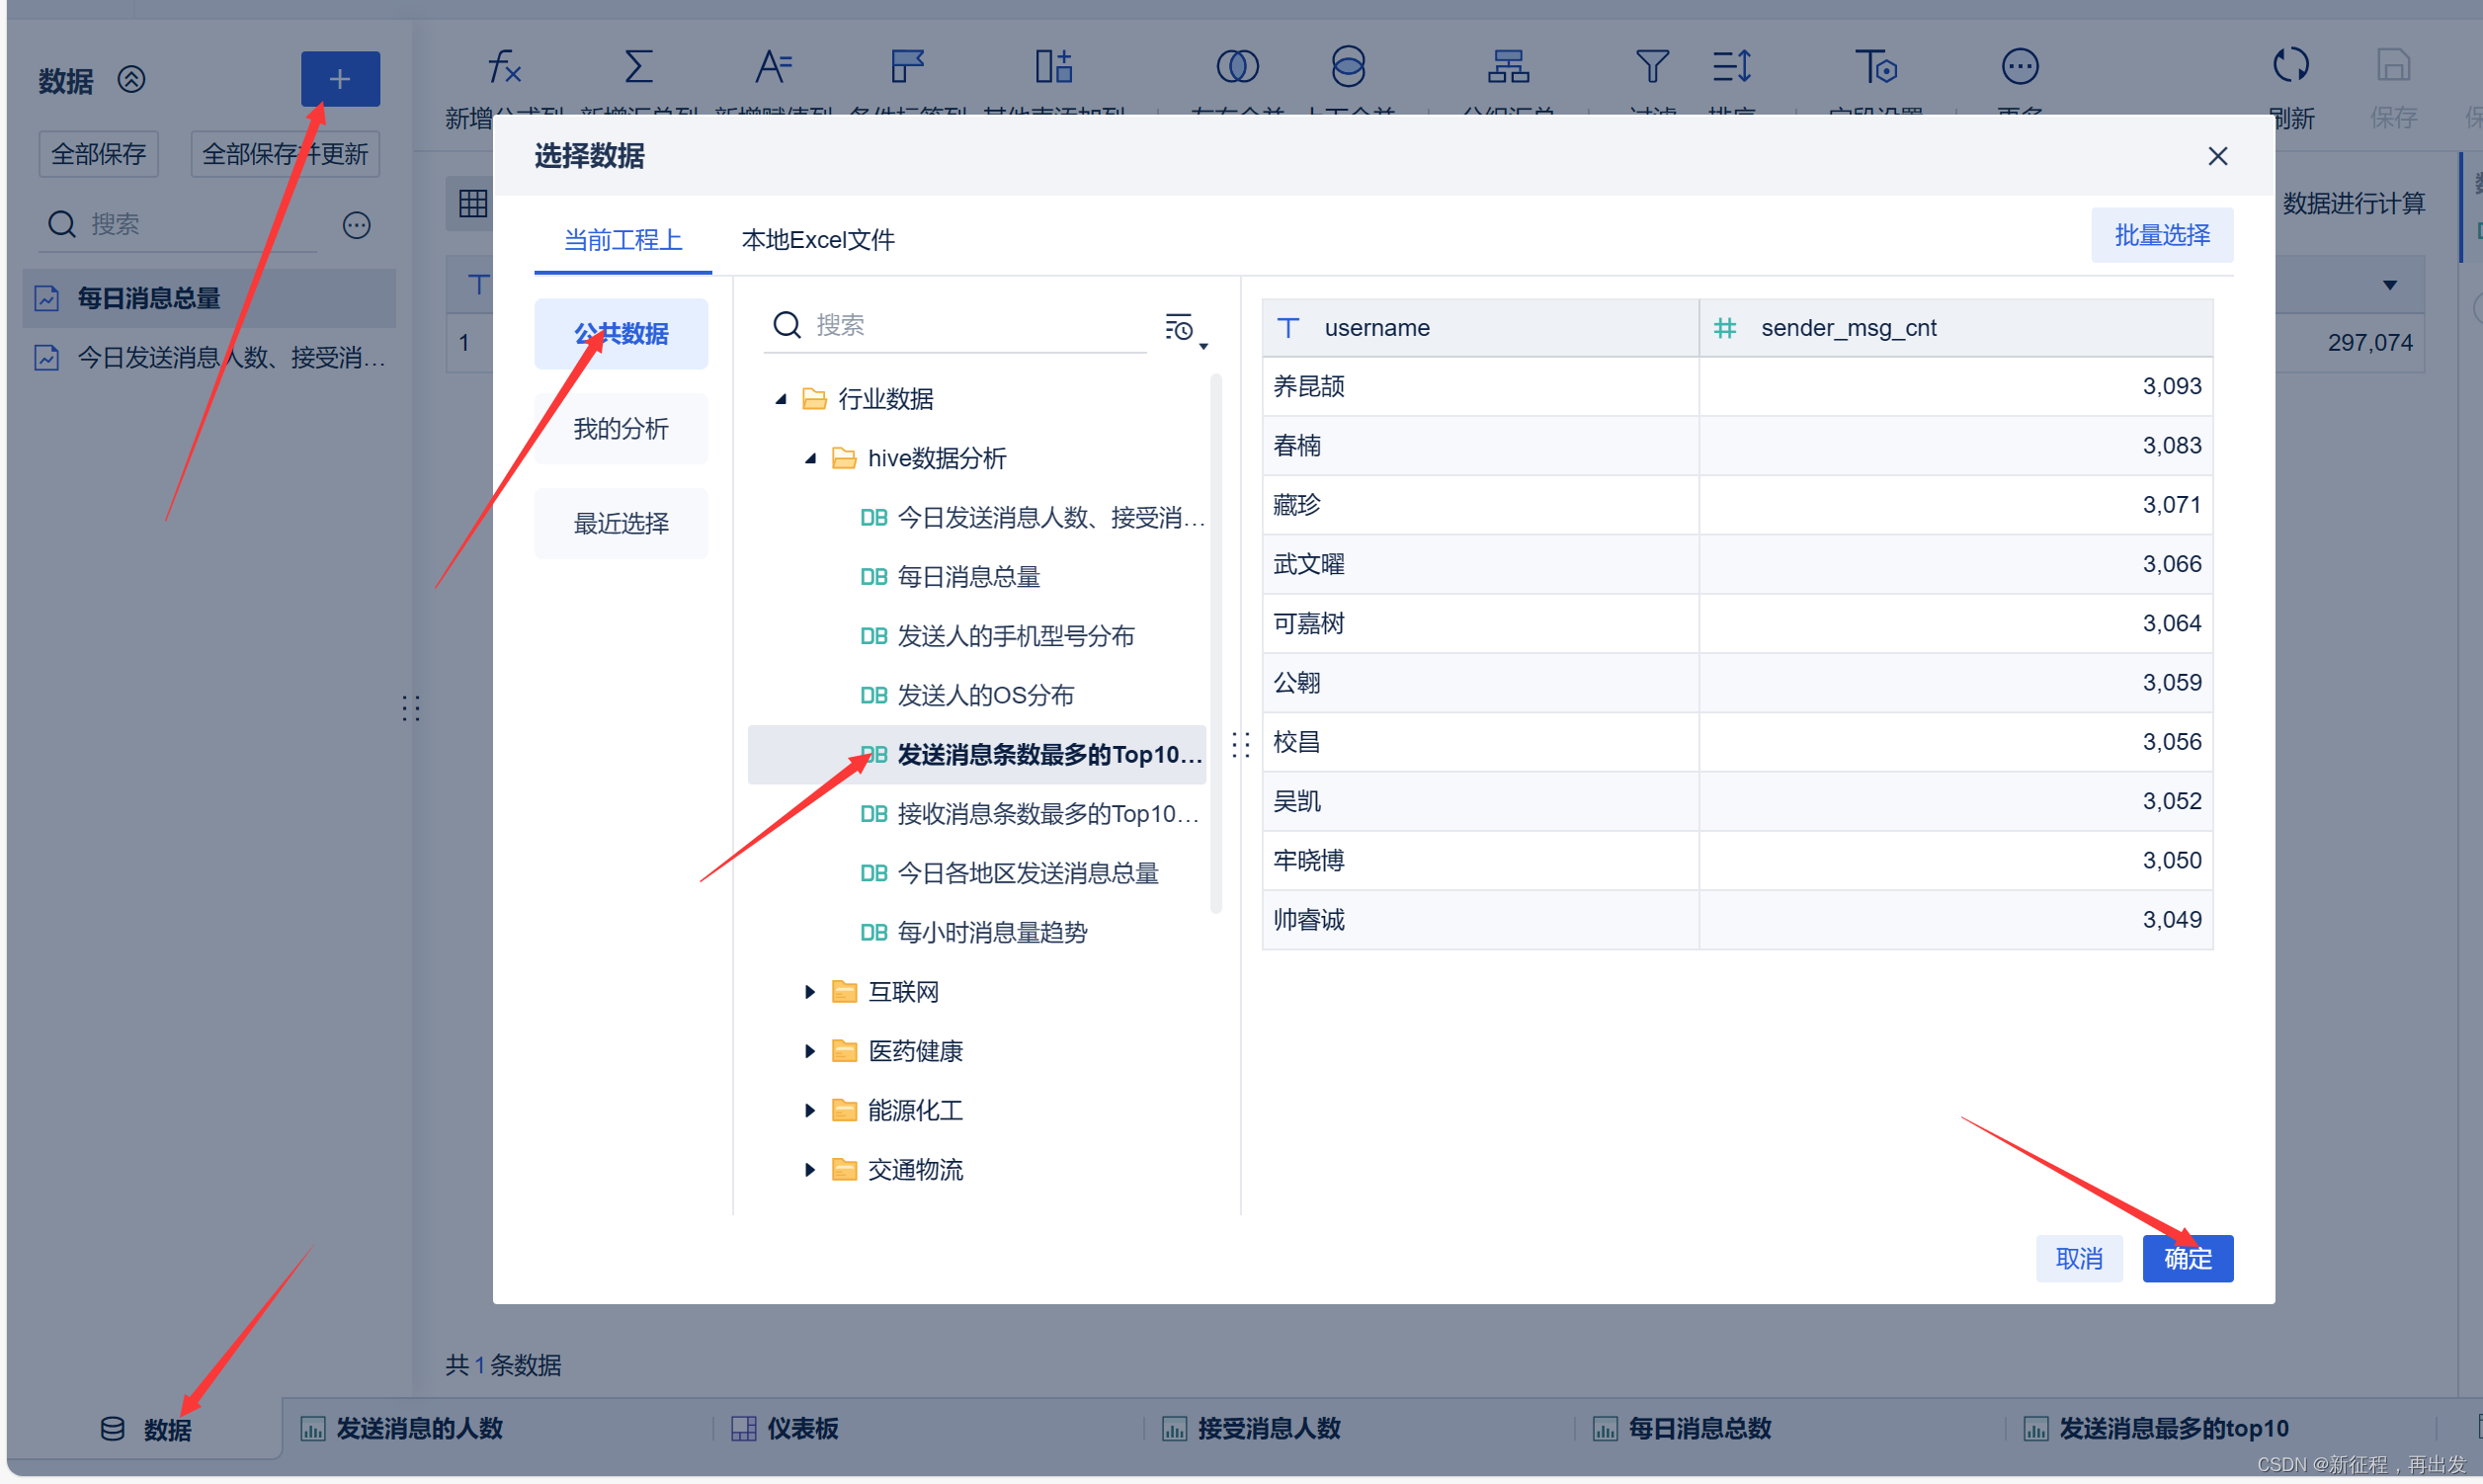The width and height of the screenshot is (2483, 1484).
Task: Open the 发送消息的人数 bottom tab
Action: pos(402,1429)
